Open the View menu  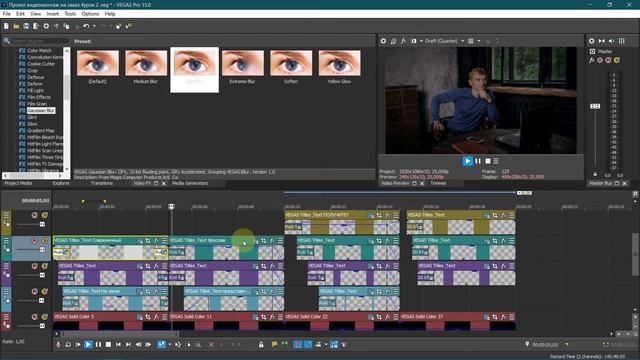tap(36, 14)
